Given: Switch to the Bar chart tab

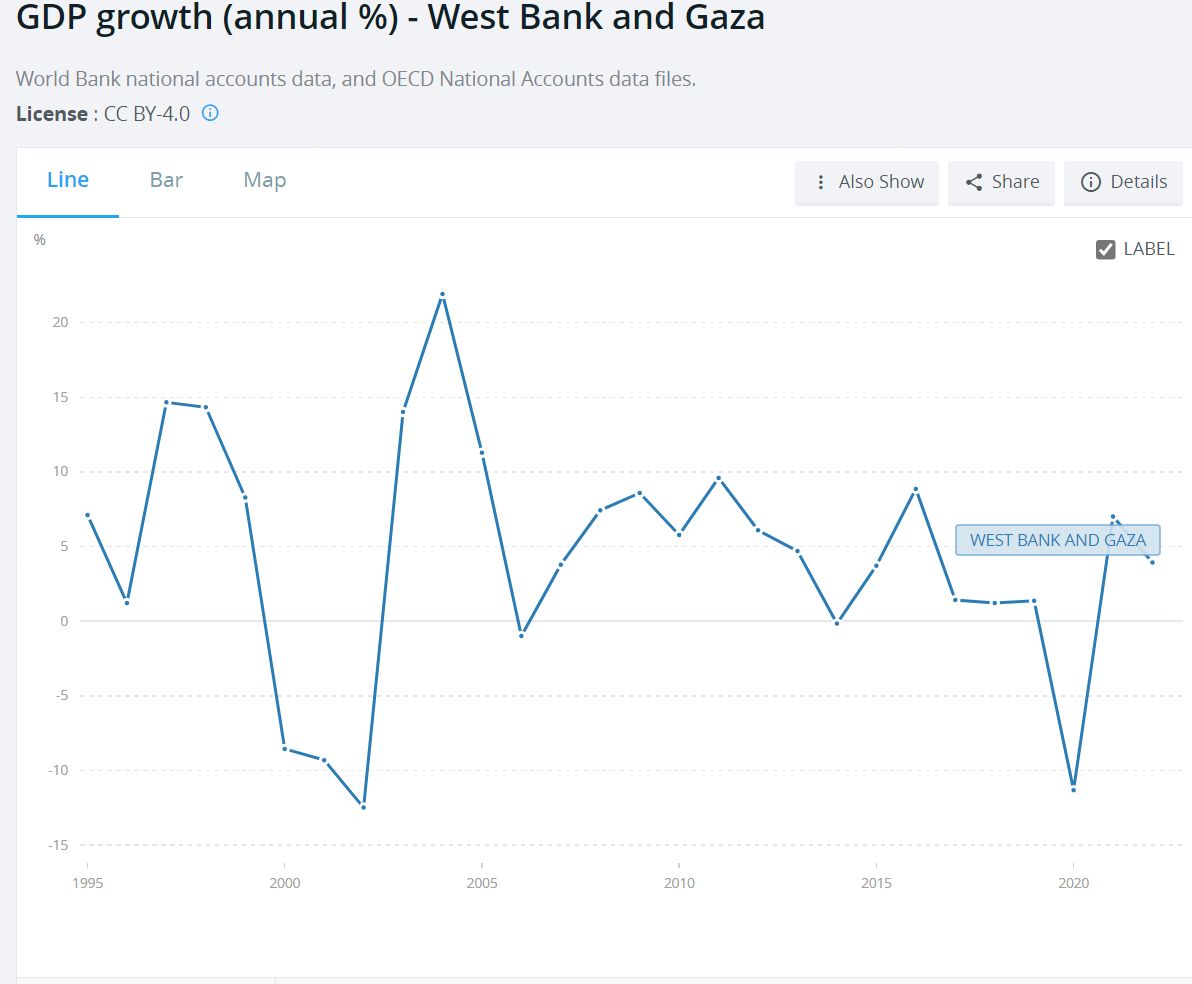Looking at the screenshot, I should click(x=166, y=180).
